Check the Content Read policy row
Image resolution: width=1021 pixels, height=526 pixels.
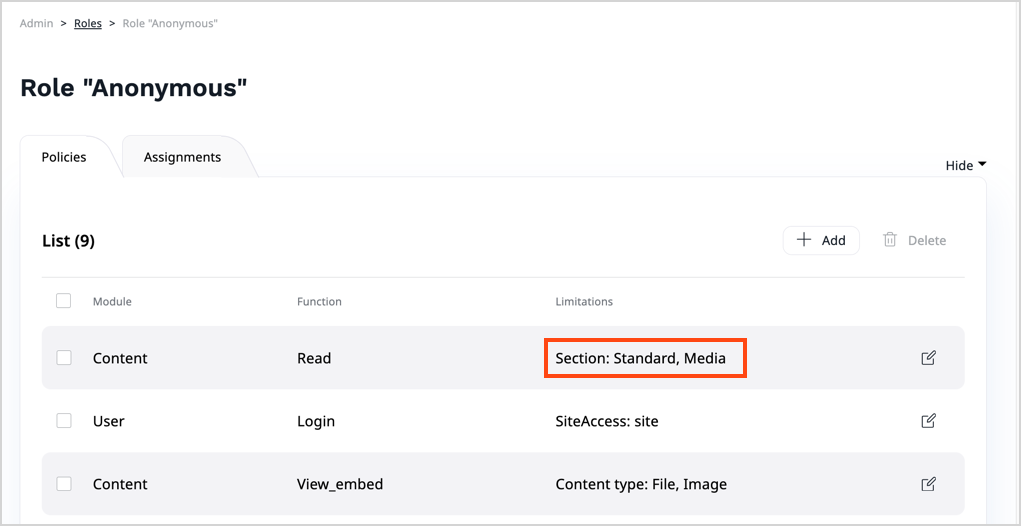64,358
